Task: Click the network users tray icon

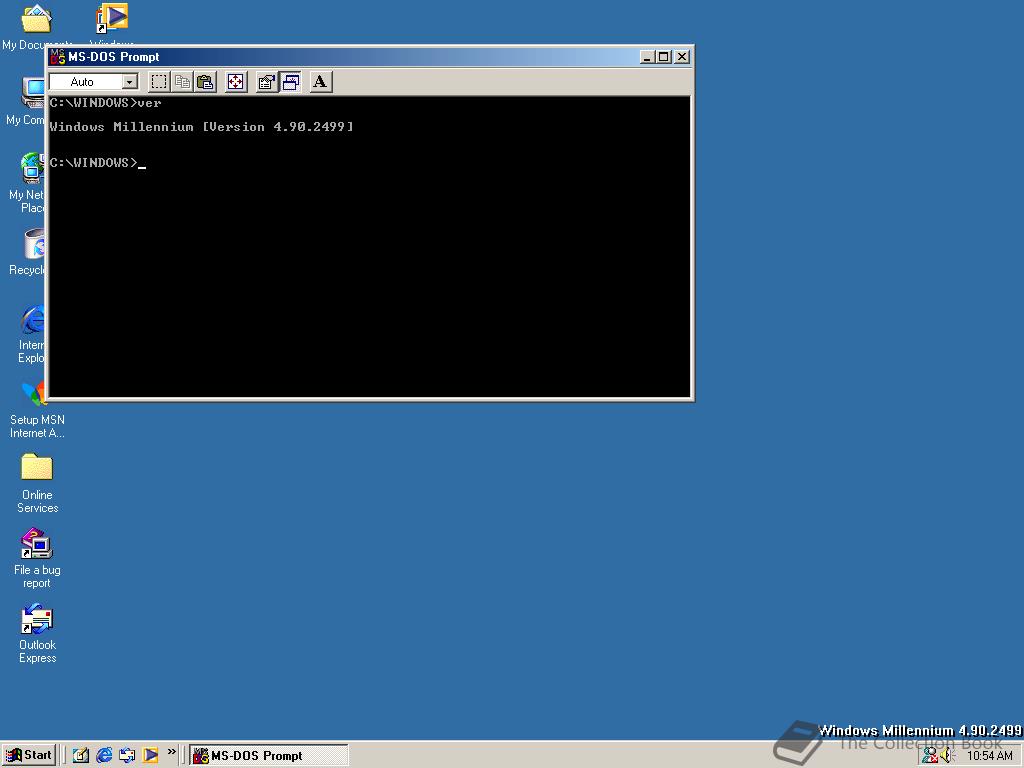Action: (929, 756)
